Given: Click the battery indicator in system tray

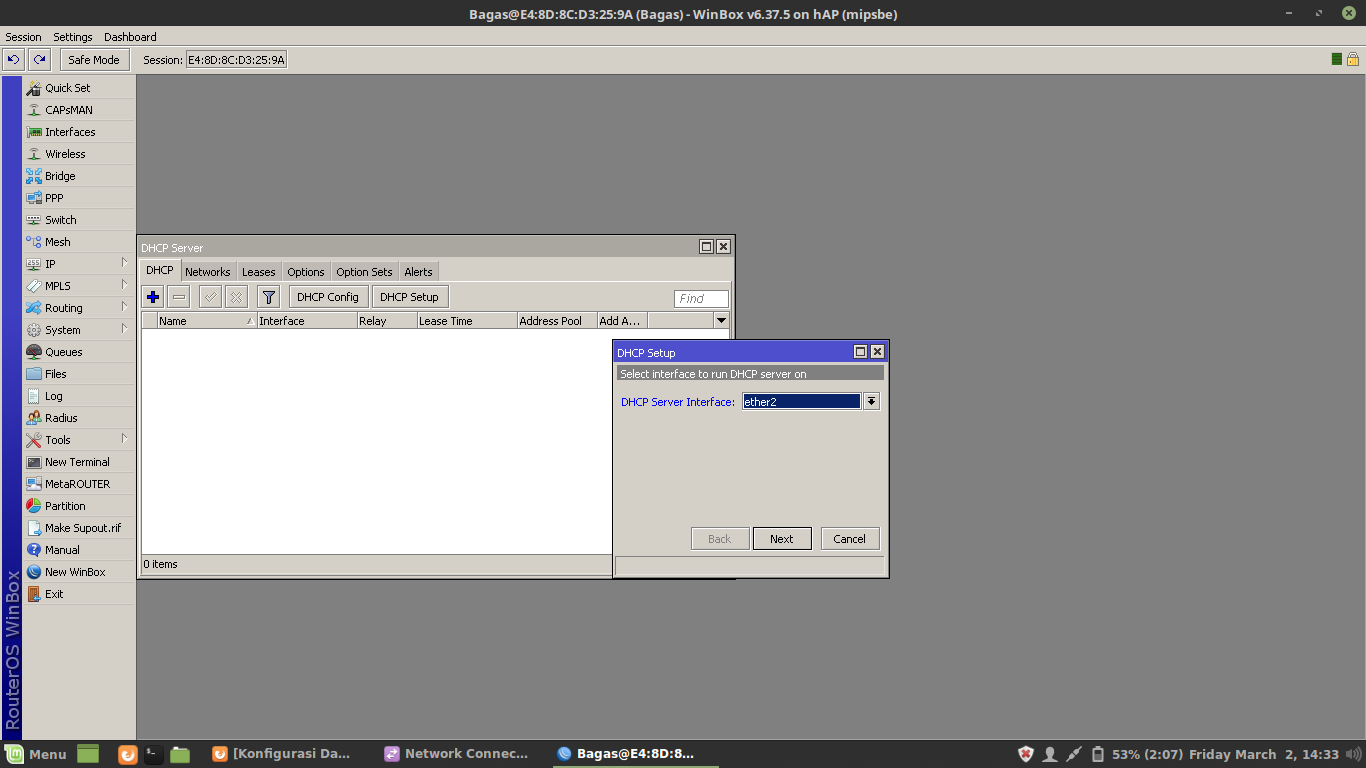Looking at the screenshot, I should 1097,754.
